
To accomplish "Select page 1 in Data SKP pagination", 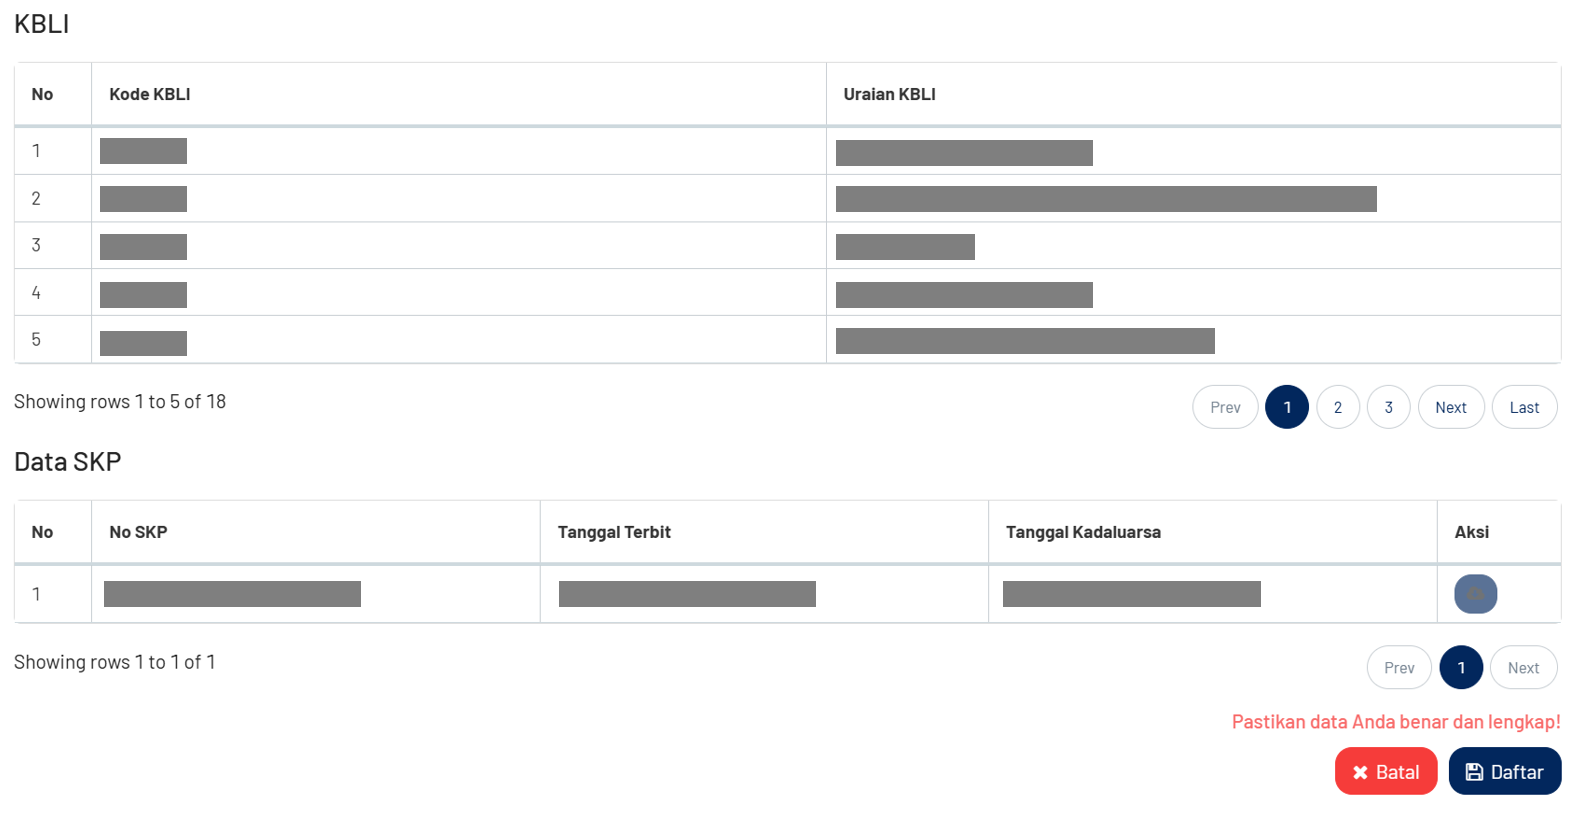I will [x=1461, y=667].
